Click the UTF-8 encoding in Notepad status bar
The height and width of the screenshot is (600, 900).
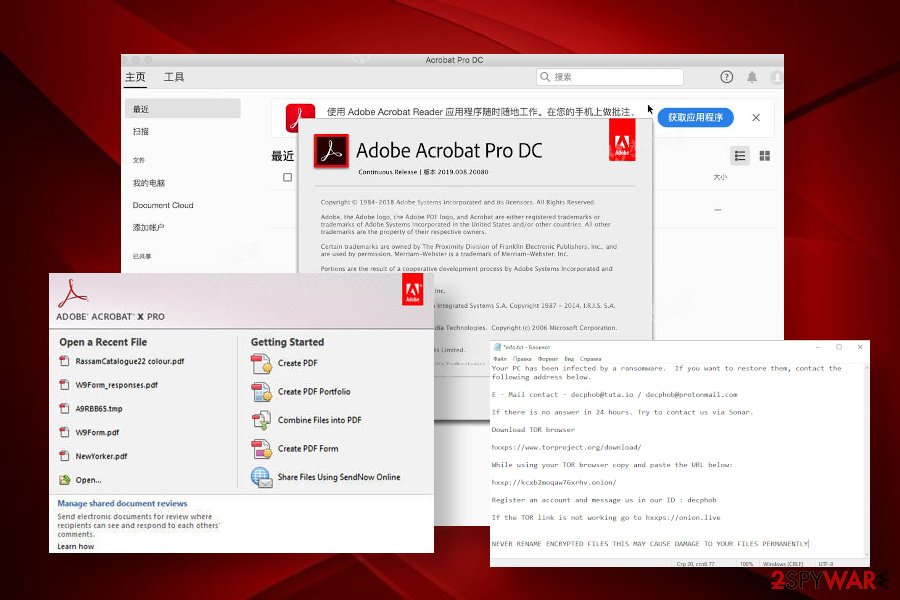pos(825,564)
